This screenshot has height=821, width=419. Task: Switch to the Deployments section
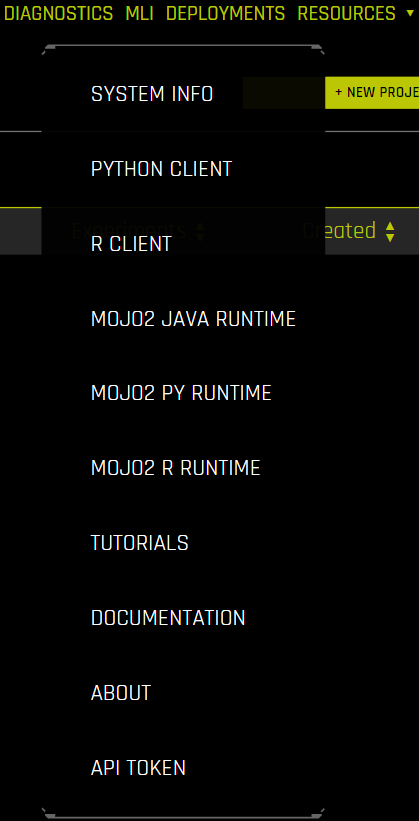coord(225,13)
